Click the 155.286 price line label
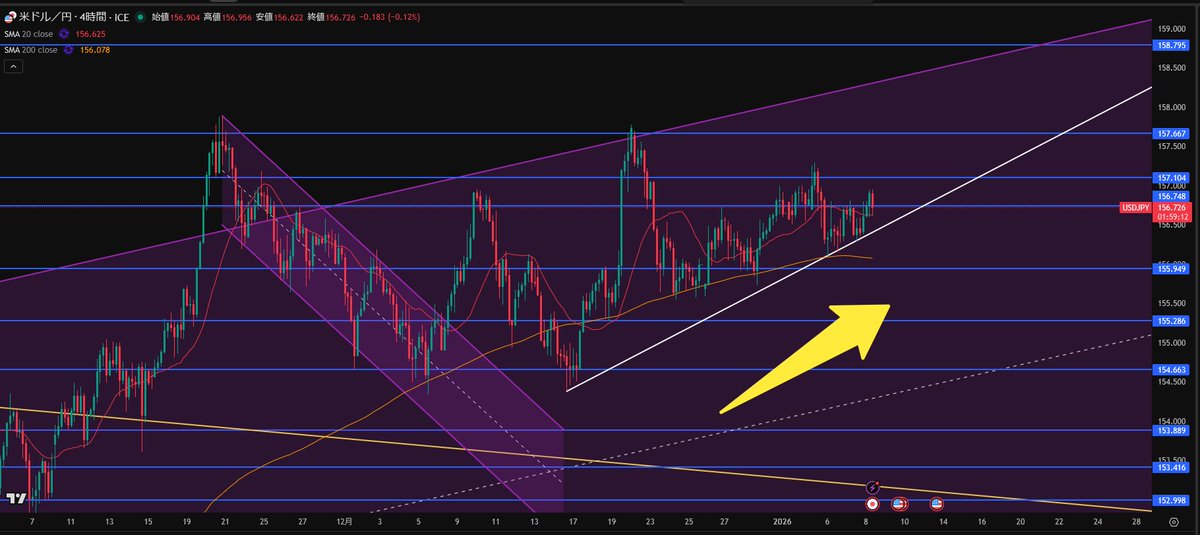This screenshot has width=1200, height=535. pos(1172,321)
